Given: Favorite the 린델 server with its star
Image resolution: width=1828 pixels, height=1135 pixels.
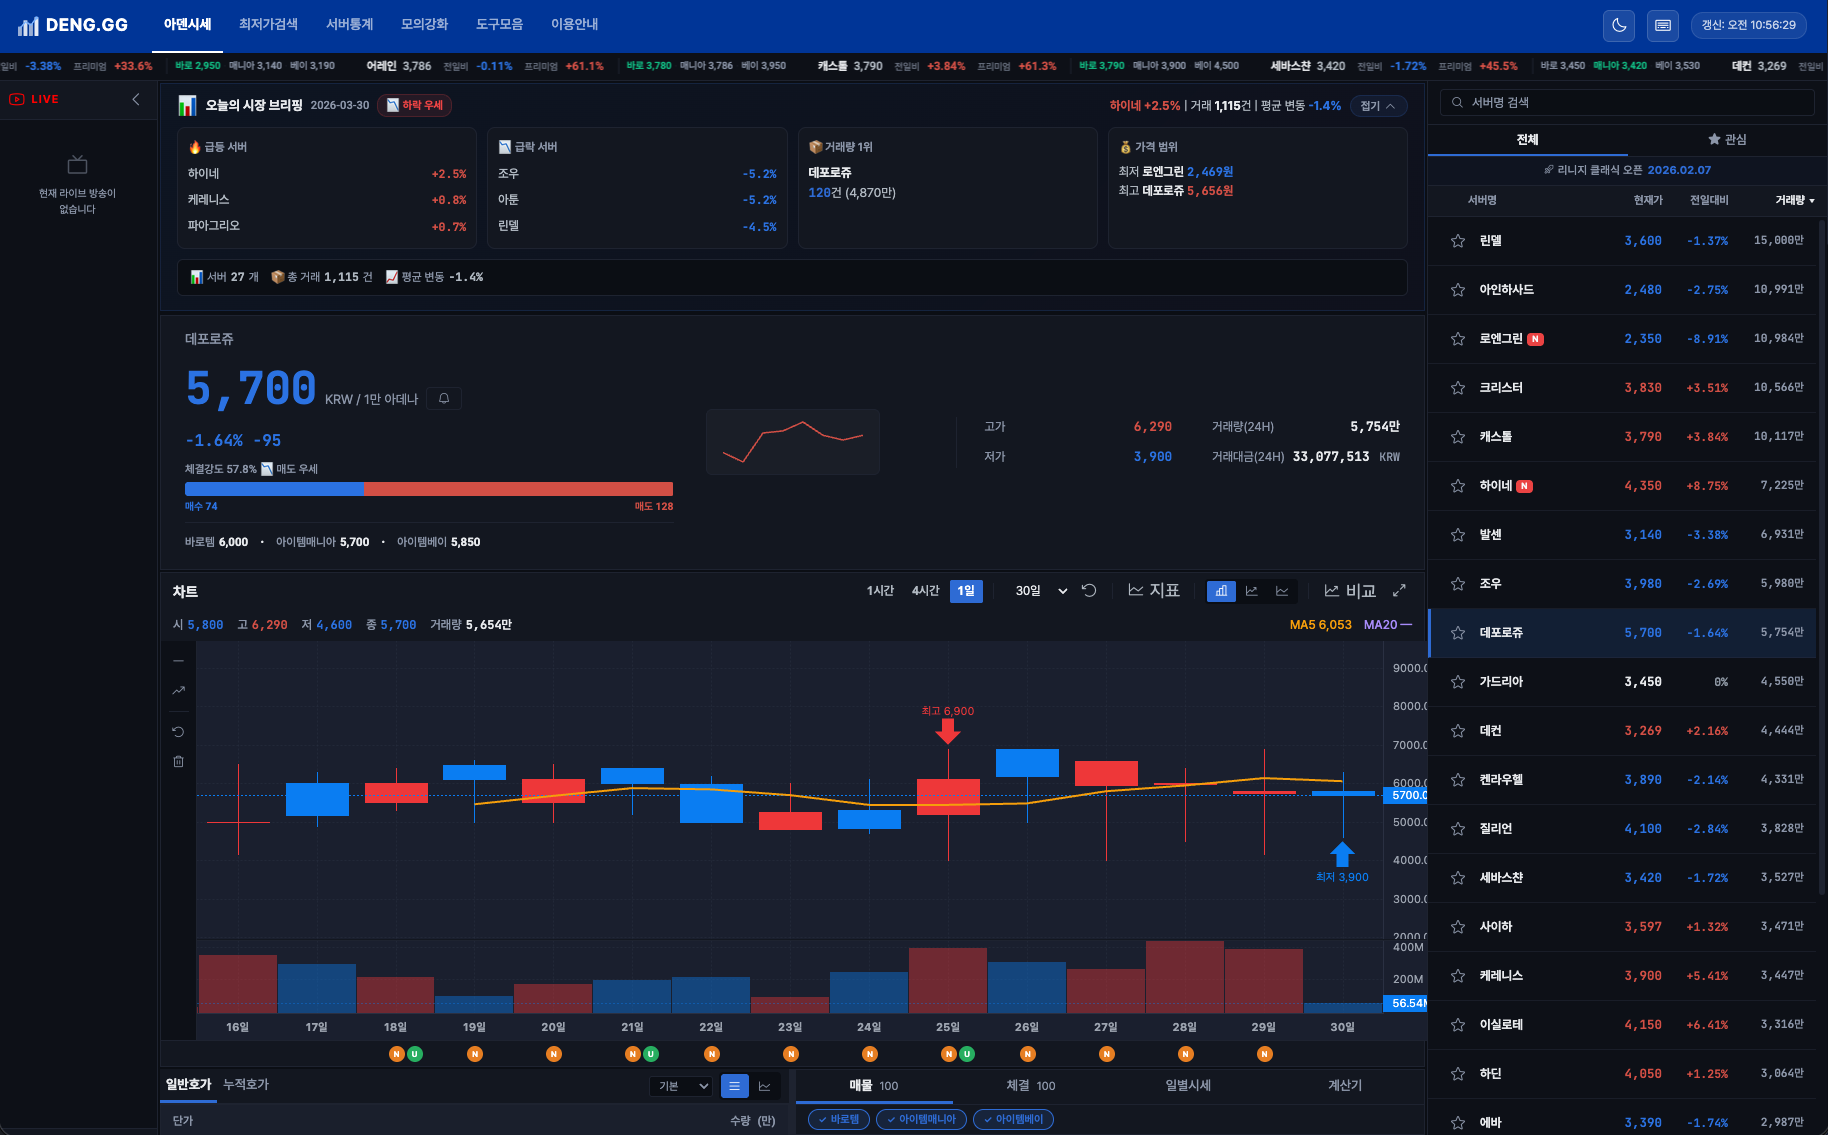Looking at the screenshot, I should pyautogui.click(x=1458, y=241).
